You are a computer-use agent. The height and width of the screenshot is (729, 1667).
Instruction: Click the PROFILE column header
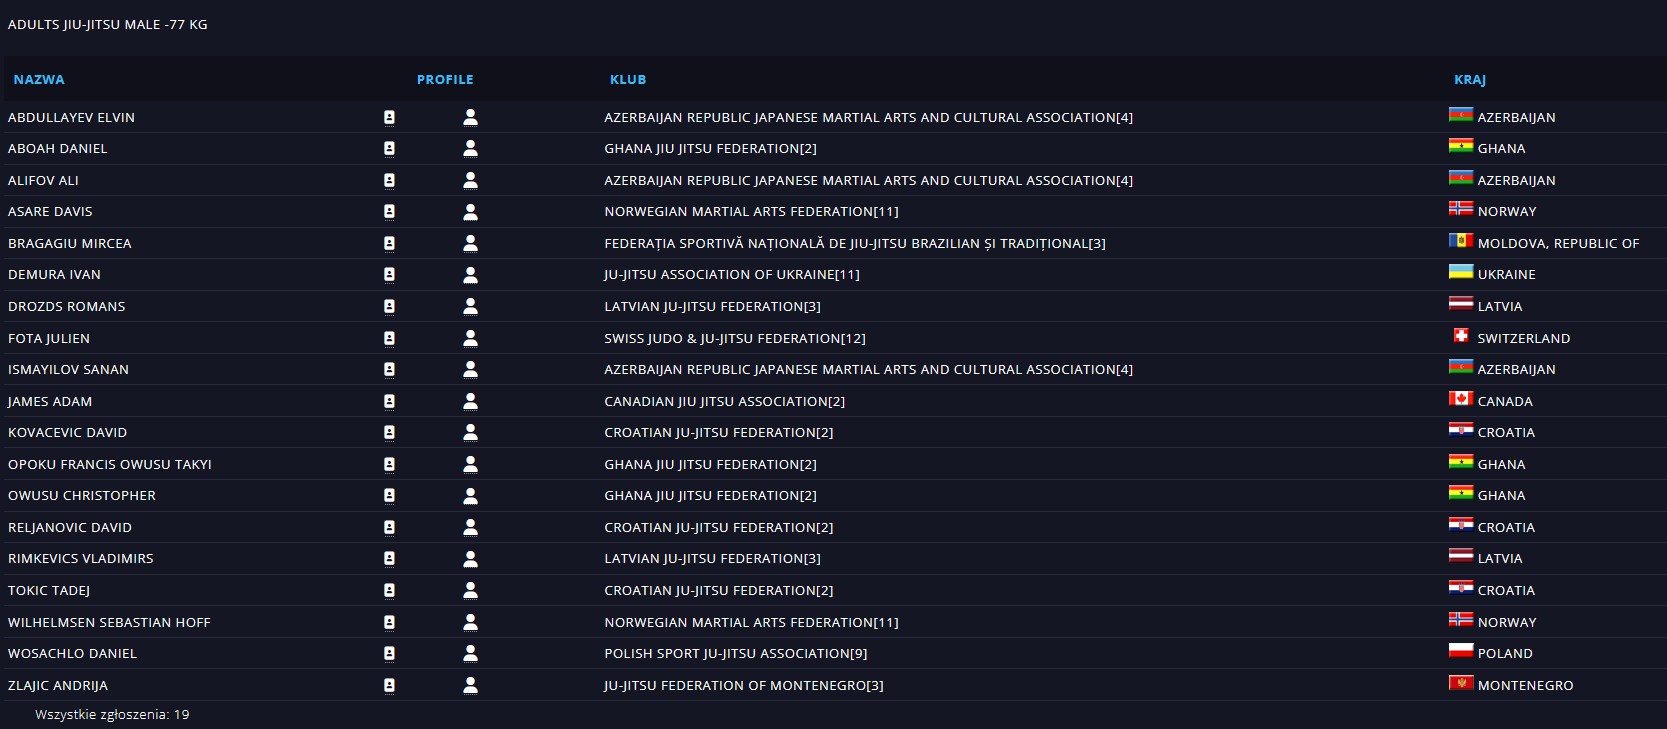point(445,79)
